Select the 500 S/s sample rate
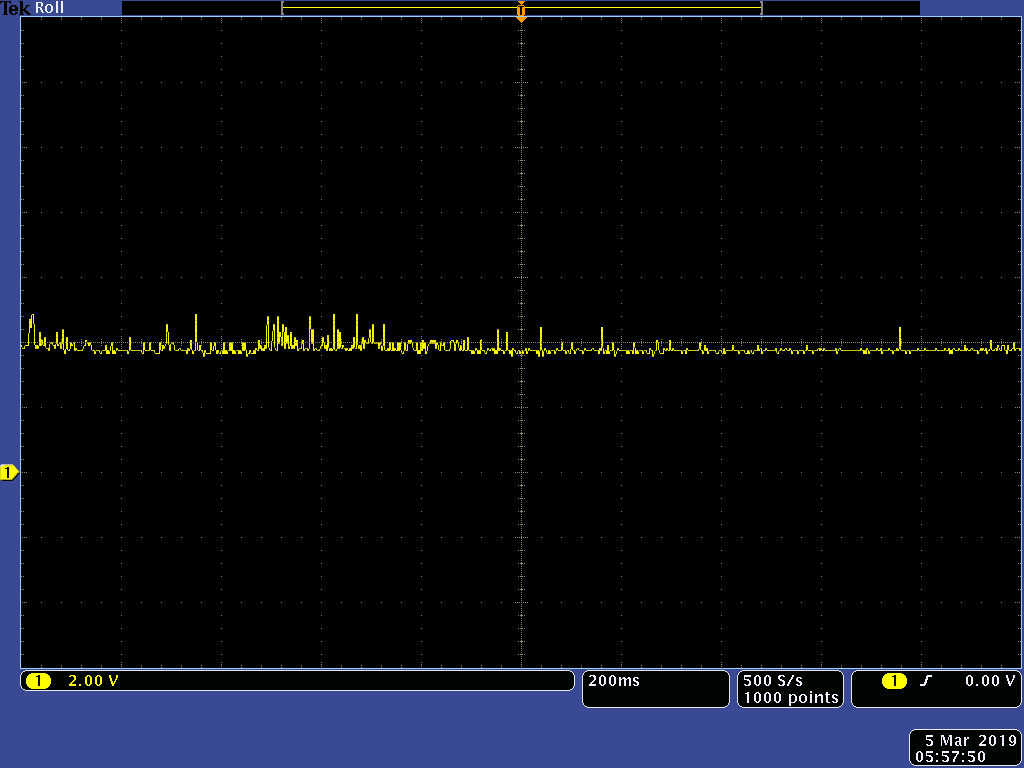This screenshot has height=768, width=1024. 773,680
